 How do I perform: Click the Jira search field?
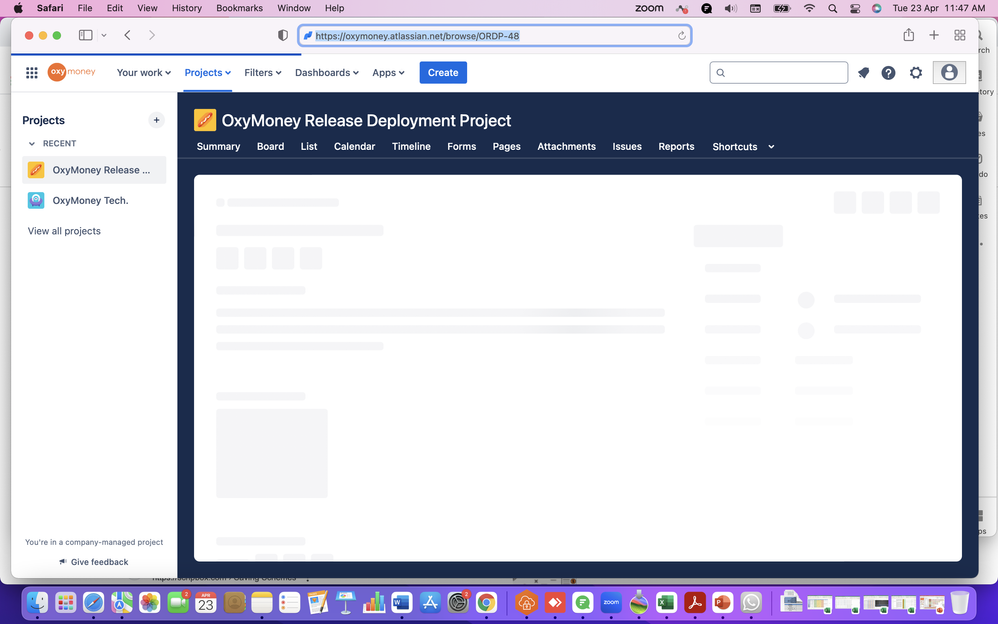pos(778,73)
